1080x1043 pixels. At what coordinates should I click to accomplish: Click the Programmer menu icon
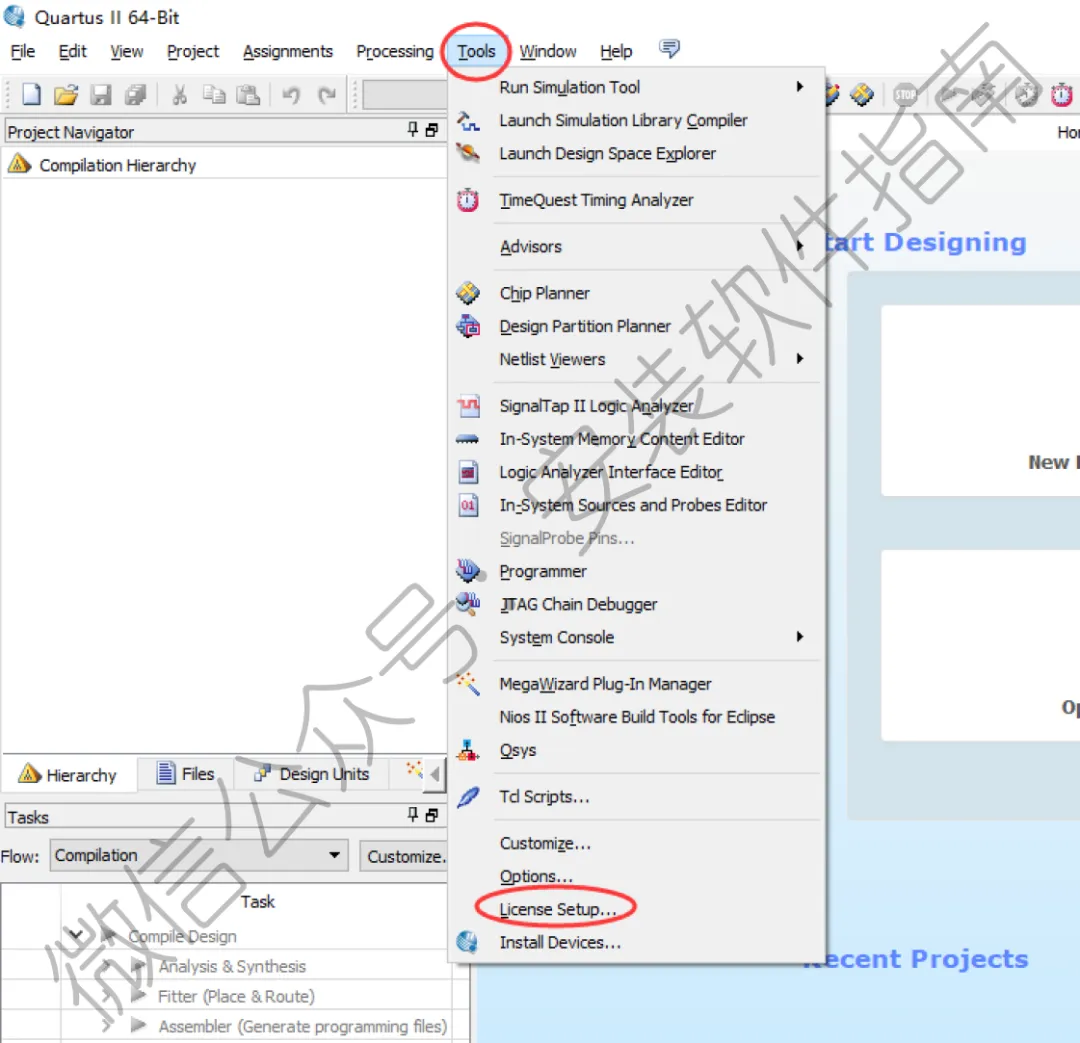pyautogui.click(x=468, y=570)
